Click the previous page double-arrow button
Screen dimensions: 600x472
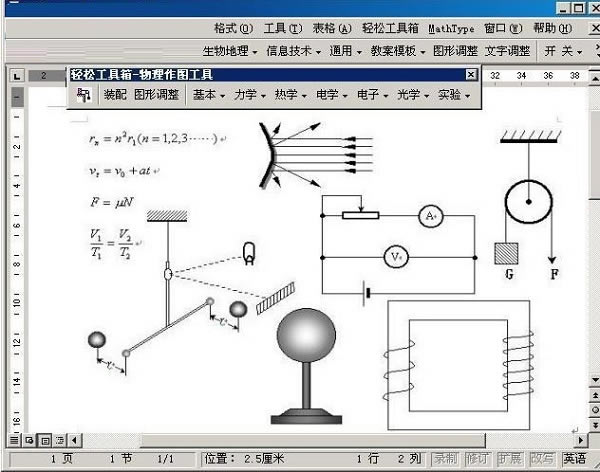click(595, 395)
